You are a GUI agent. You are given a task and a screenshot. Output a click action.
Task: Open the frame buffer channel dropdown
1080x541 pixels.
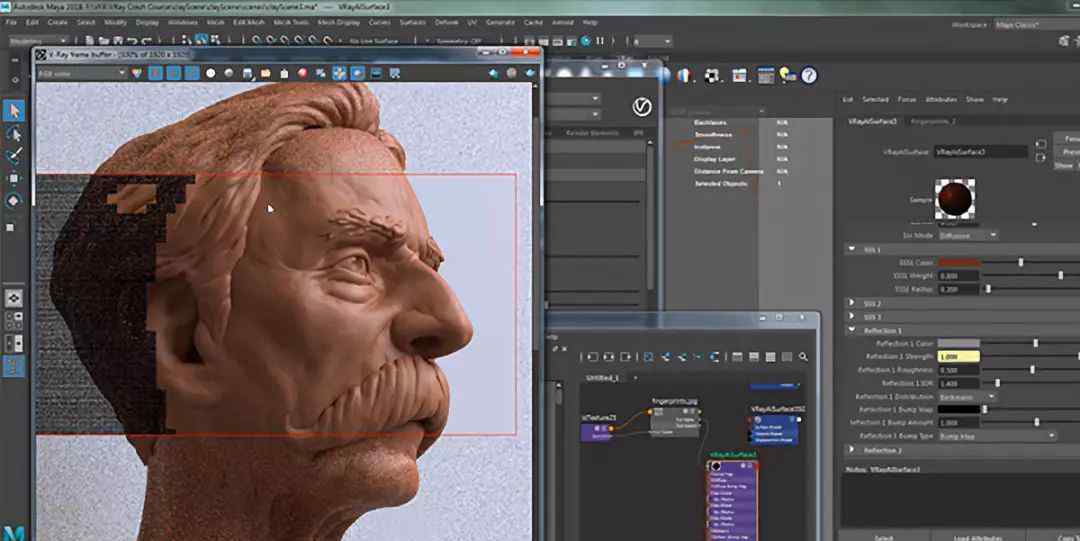tap(82, 73)
